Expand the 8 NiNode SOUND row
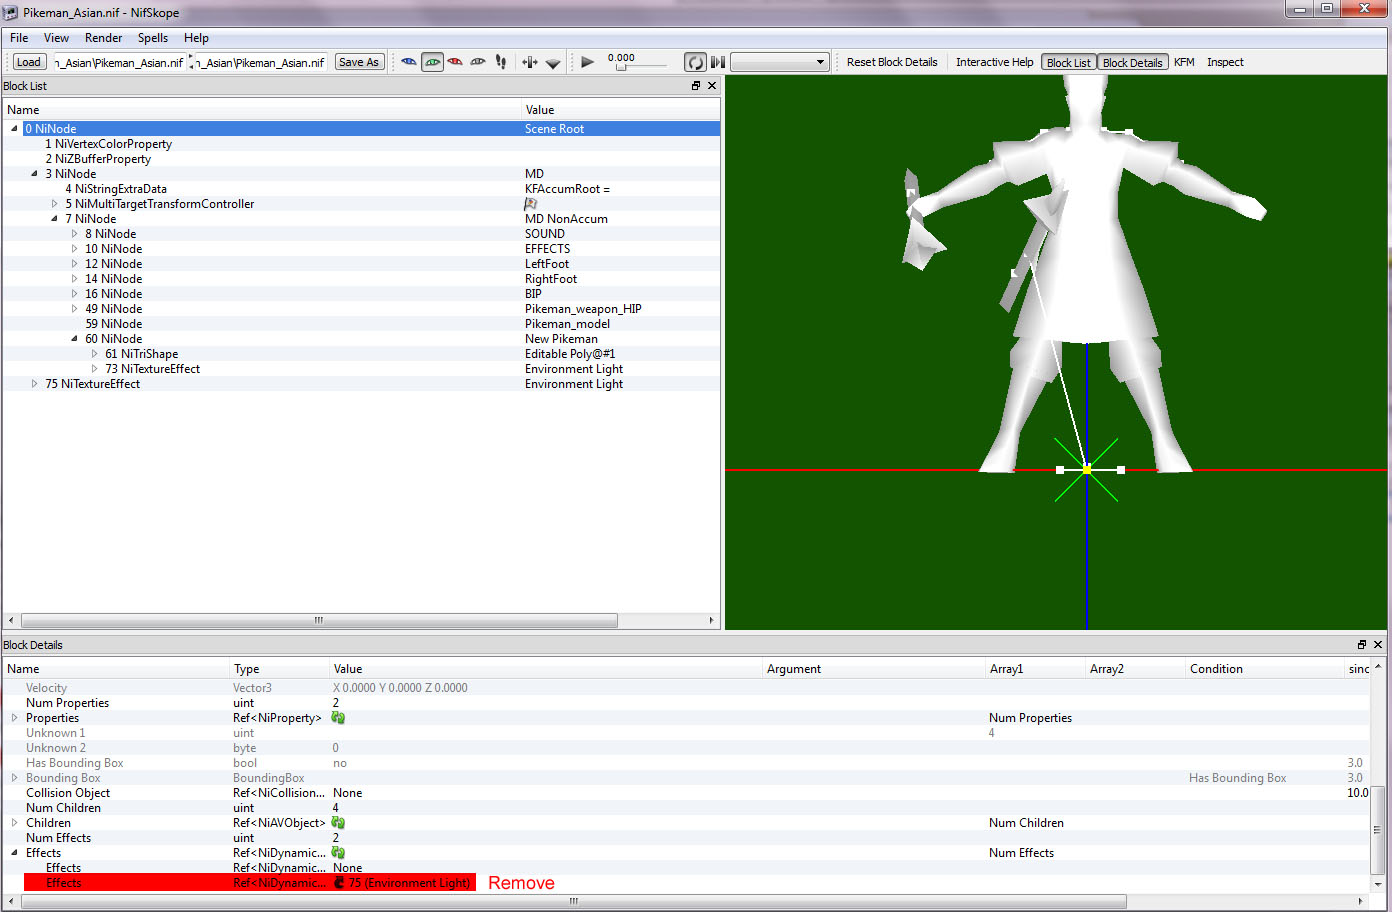 pos(74,234)
